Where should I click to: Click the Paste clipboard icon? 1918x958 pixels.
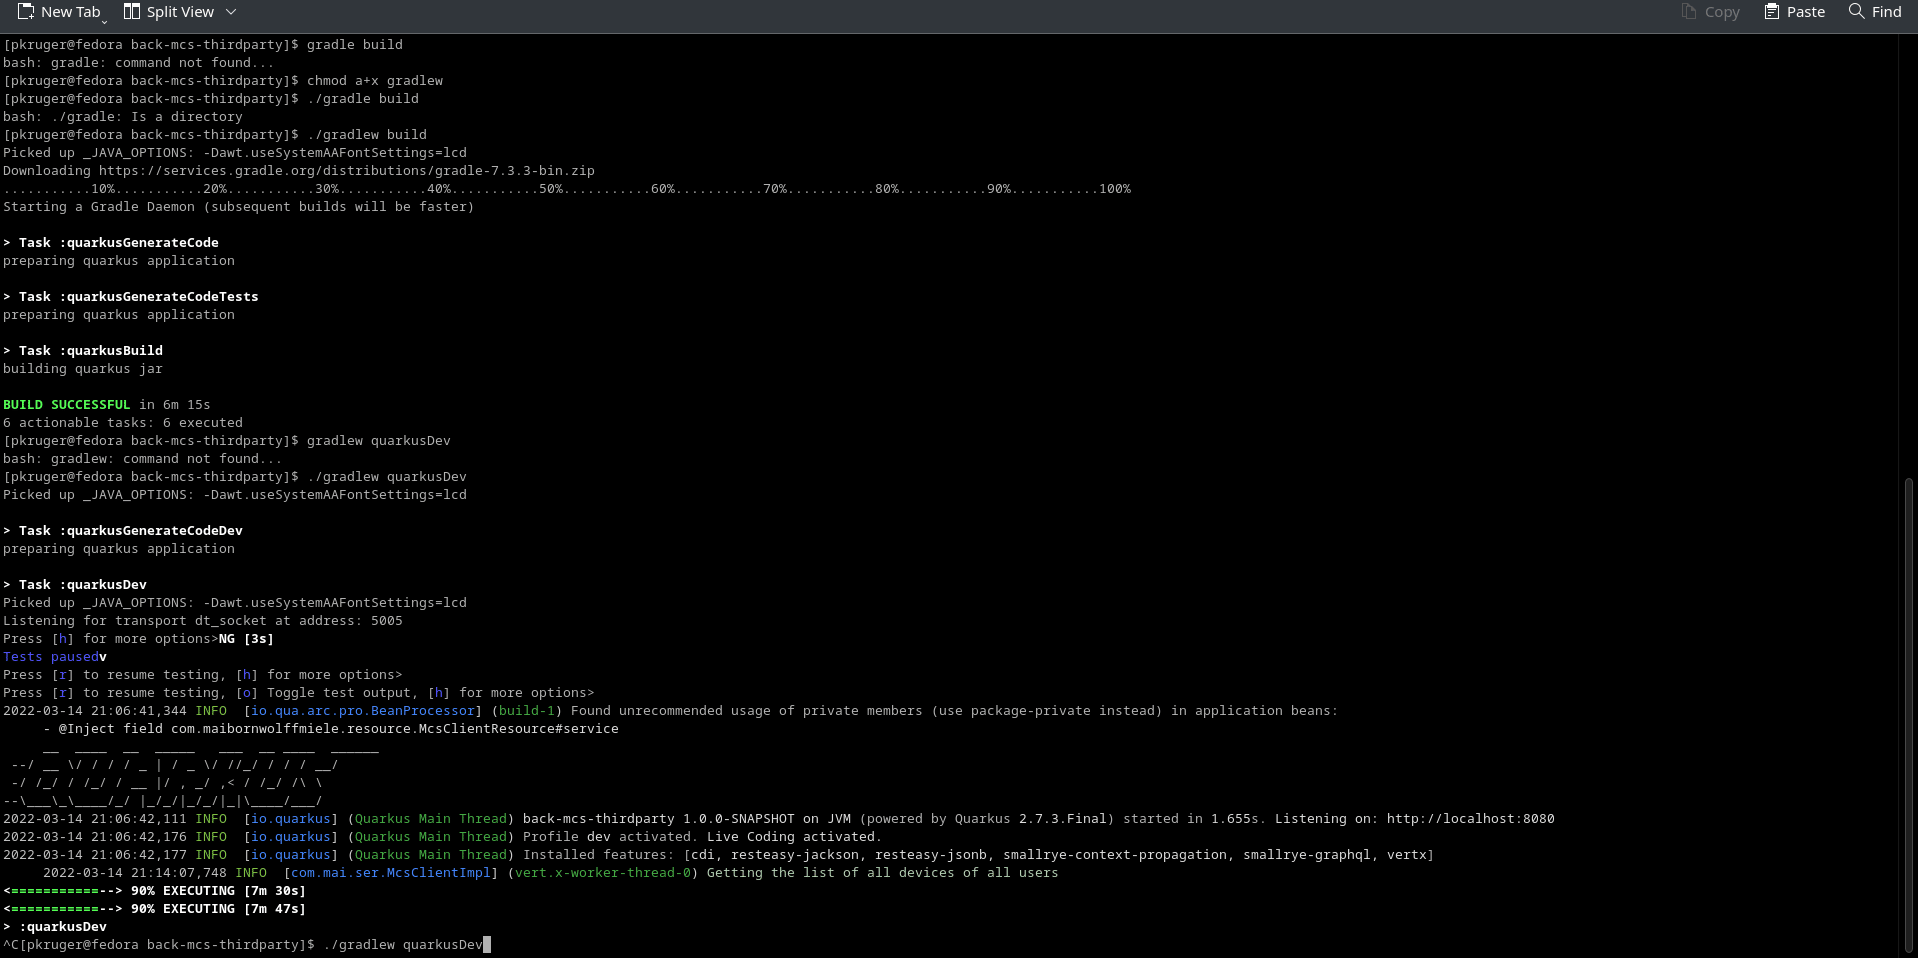[1772, 12]
